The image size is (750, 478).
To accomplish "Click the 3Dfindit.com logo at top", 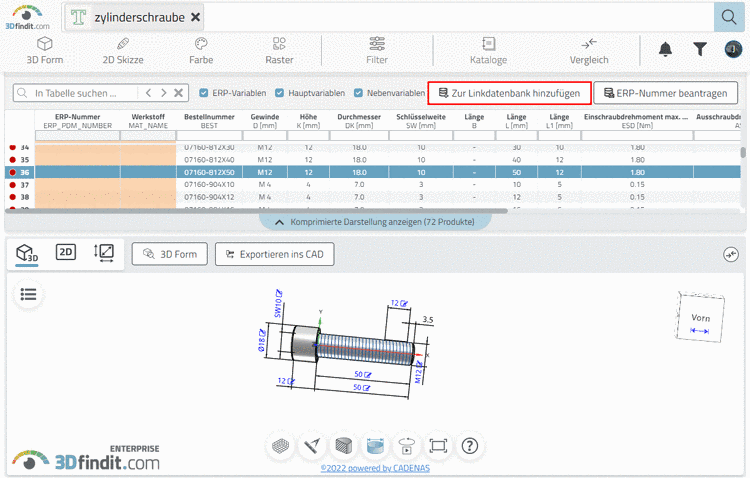I will (27, 17).
